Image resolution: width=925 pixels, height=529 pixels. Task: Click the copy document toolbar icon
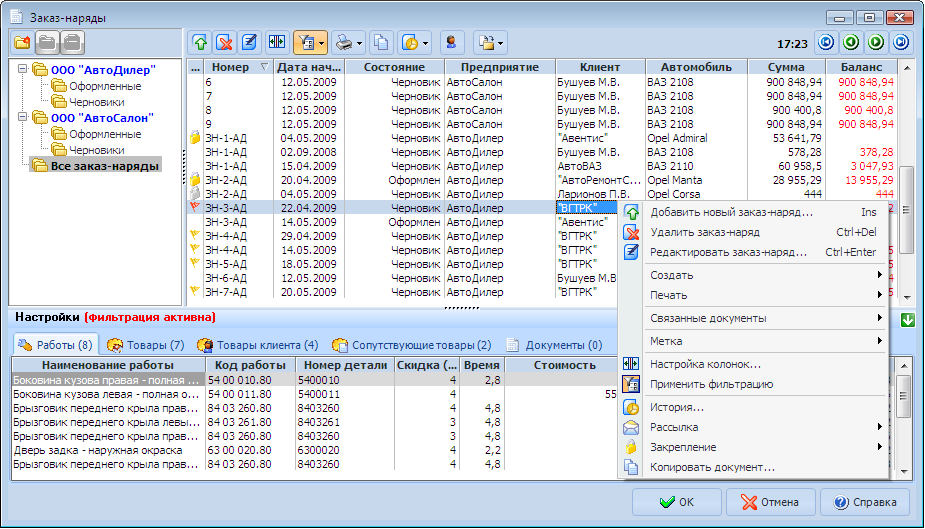[381, 43]
